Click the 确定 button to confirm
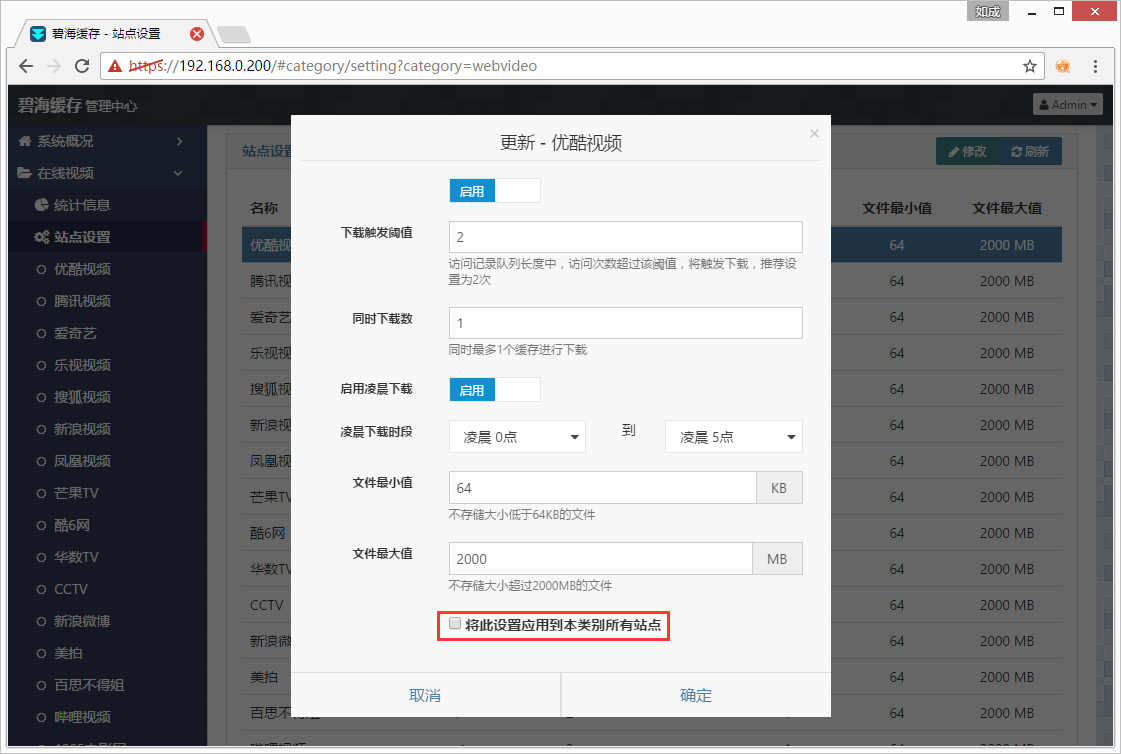The height and width of the screenshot is (754, 1121). click(696, 695)
